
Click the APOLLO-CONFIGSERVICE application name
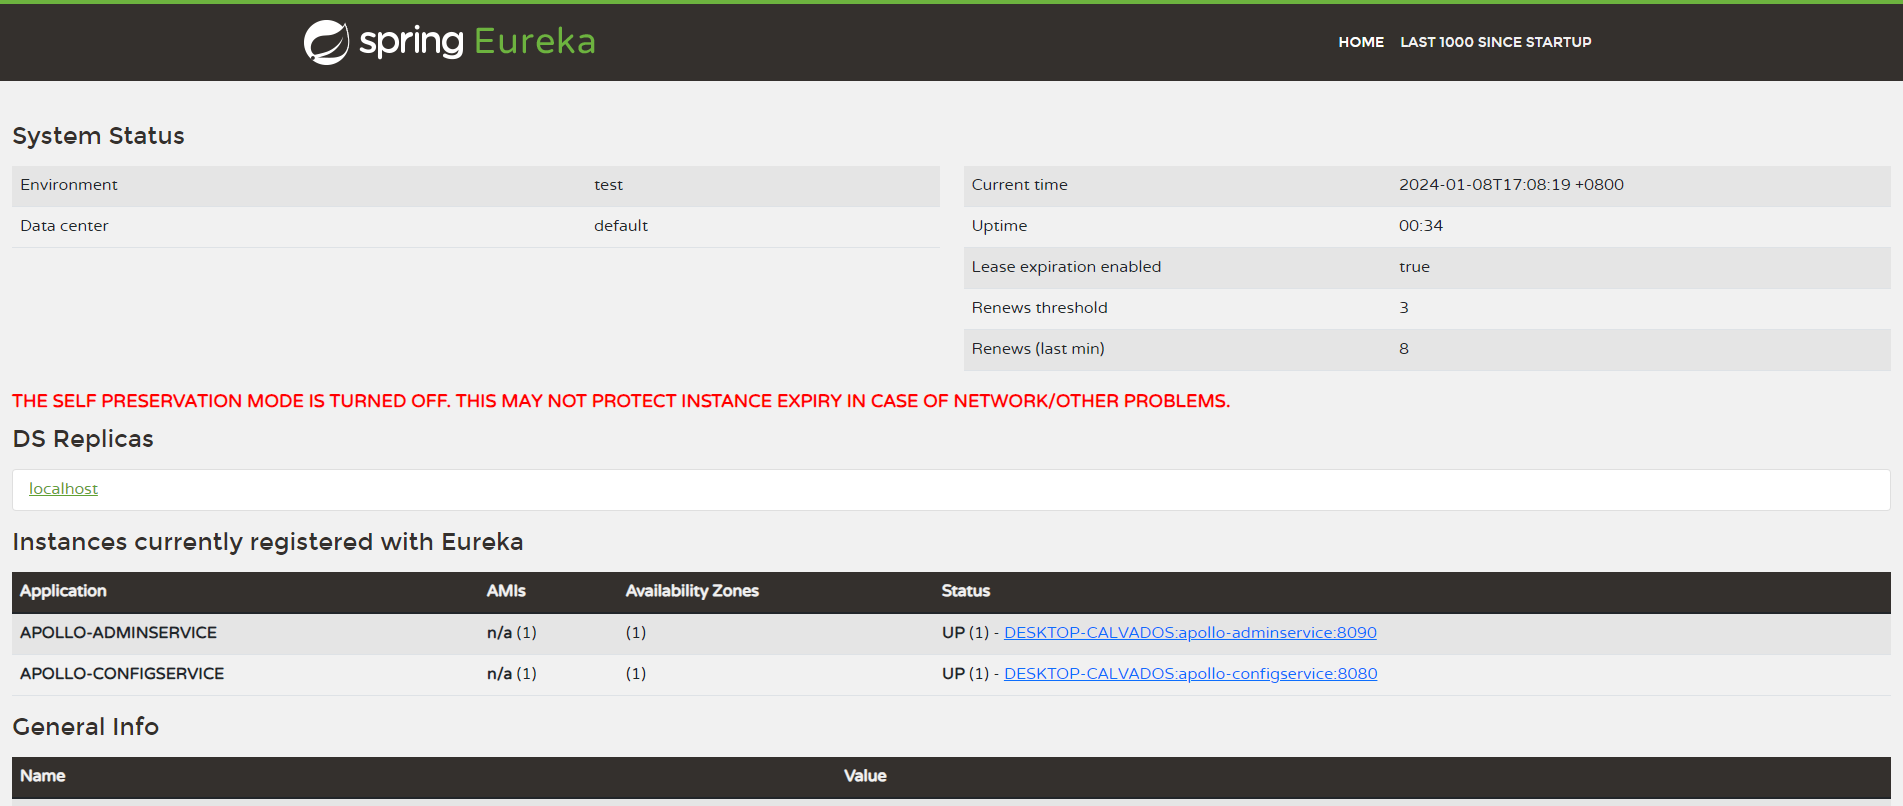122,674
